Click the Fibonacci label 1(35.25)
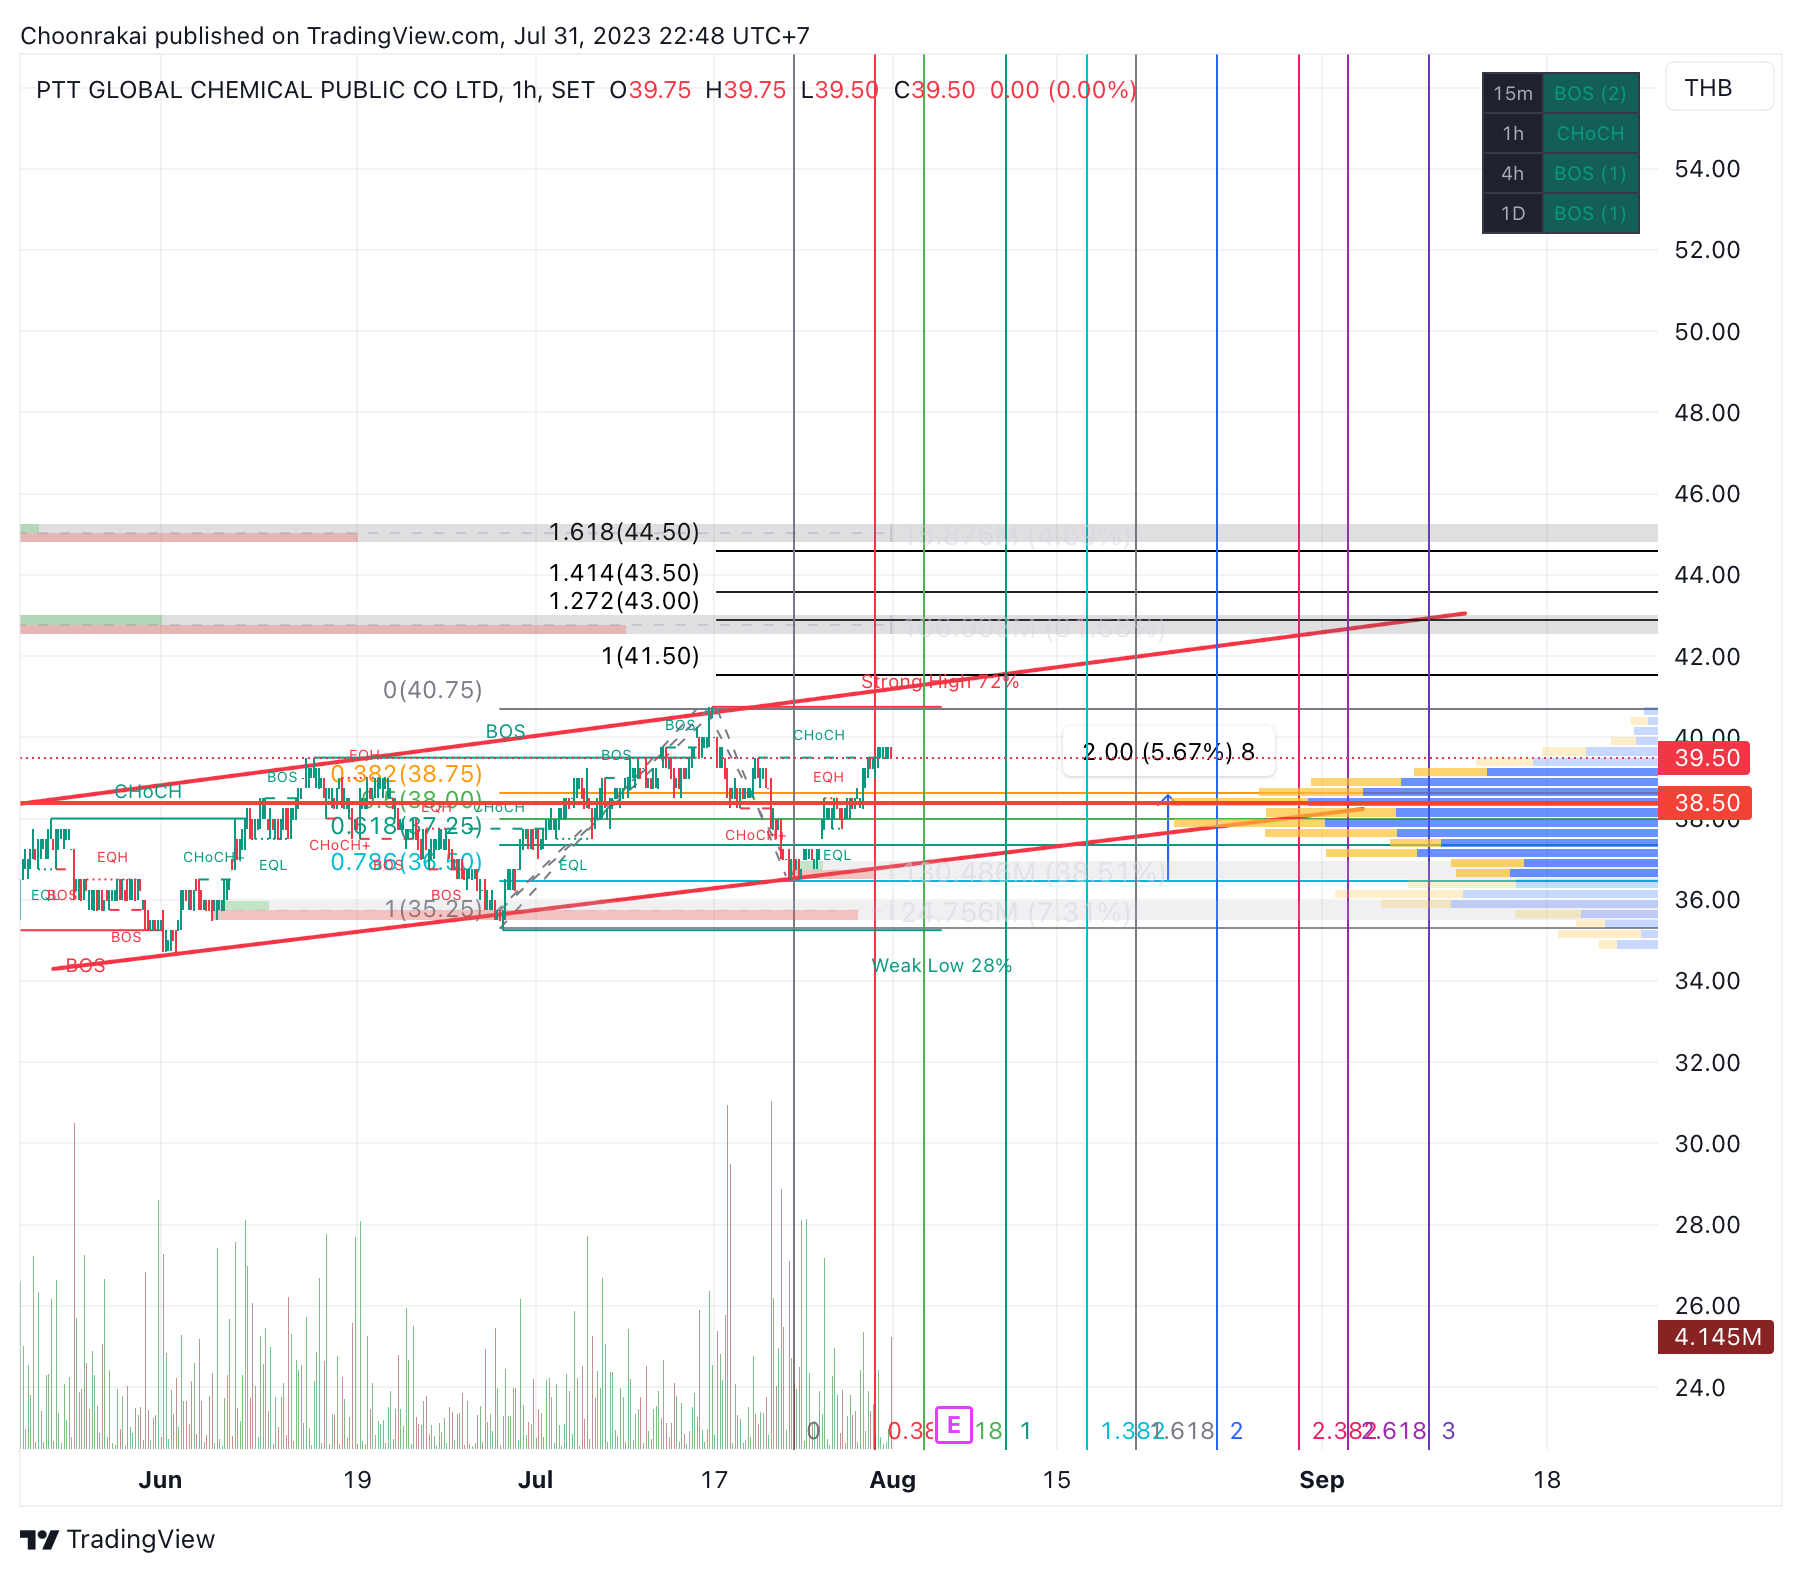 click(433, 909)
